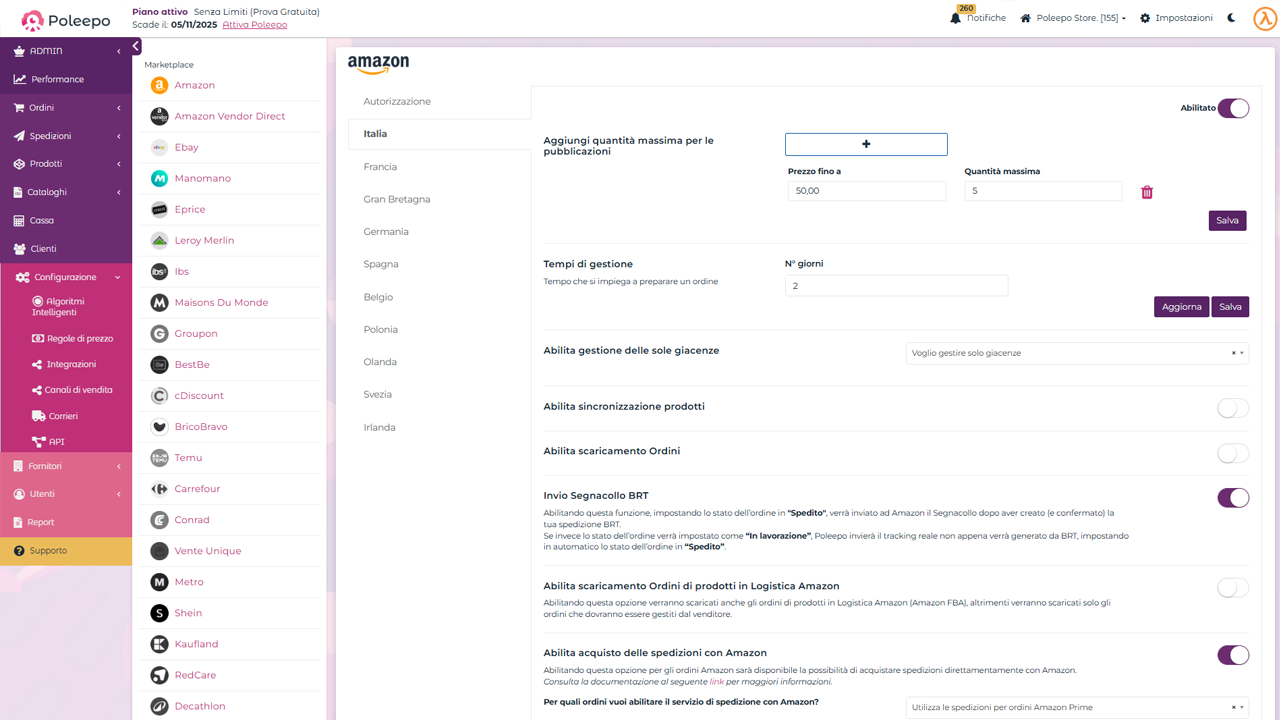Enable Ordini Logistica Amazon switch
Viewport: 1280px width, 720px height.
click(1233, 588)
